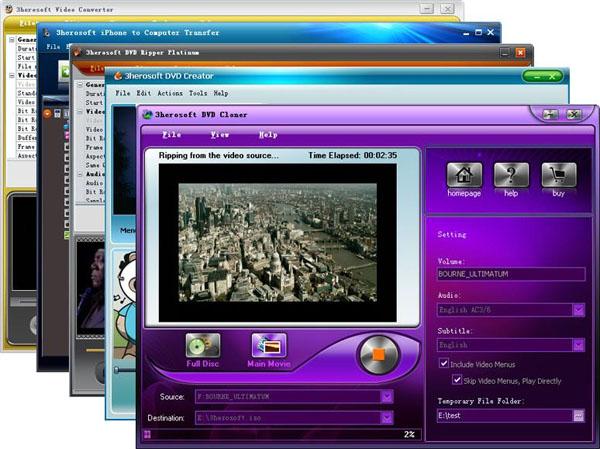Close the DVD Cloner window
600x449 pixels.
[573, 114]
